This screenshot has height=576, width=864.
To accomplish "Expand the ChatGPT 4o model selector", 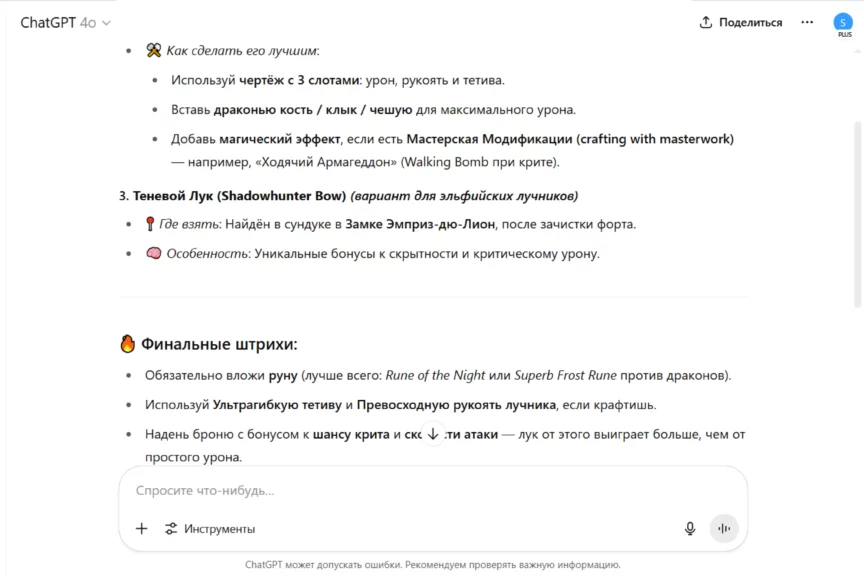I will click(65, 22).
